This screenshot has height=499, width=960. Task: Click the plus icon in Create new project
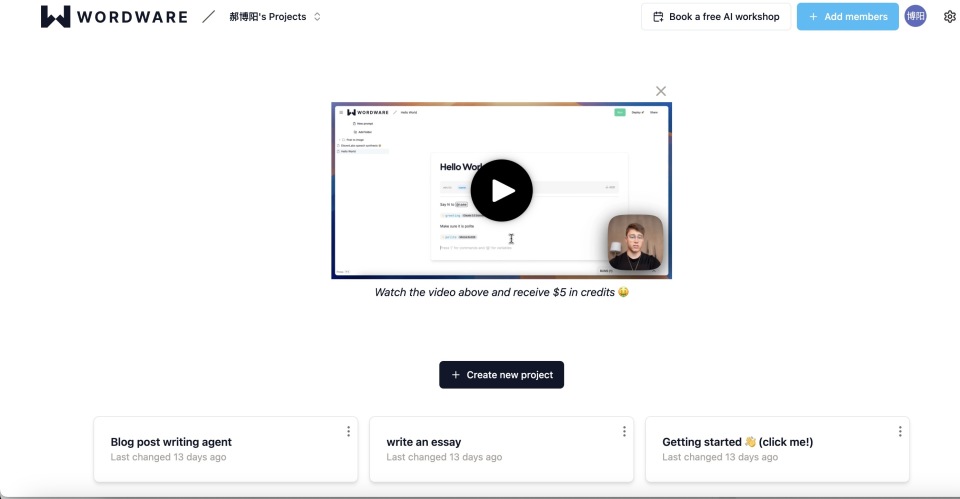pyautogui.click(x=456, y=375)
